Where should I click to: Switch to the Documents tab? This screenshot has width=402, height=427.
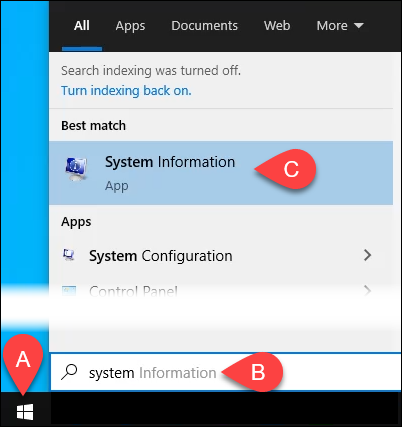click(x=204, y=26)
